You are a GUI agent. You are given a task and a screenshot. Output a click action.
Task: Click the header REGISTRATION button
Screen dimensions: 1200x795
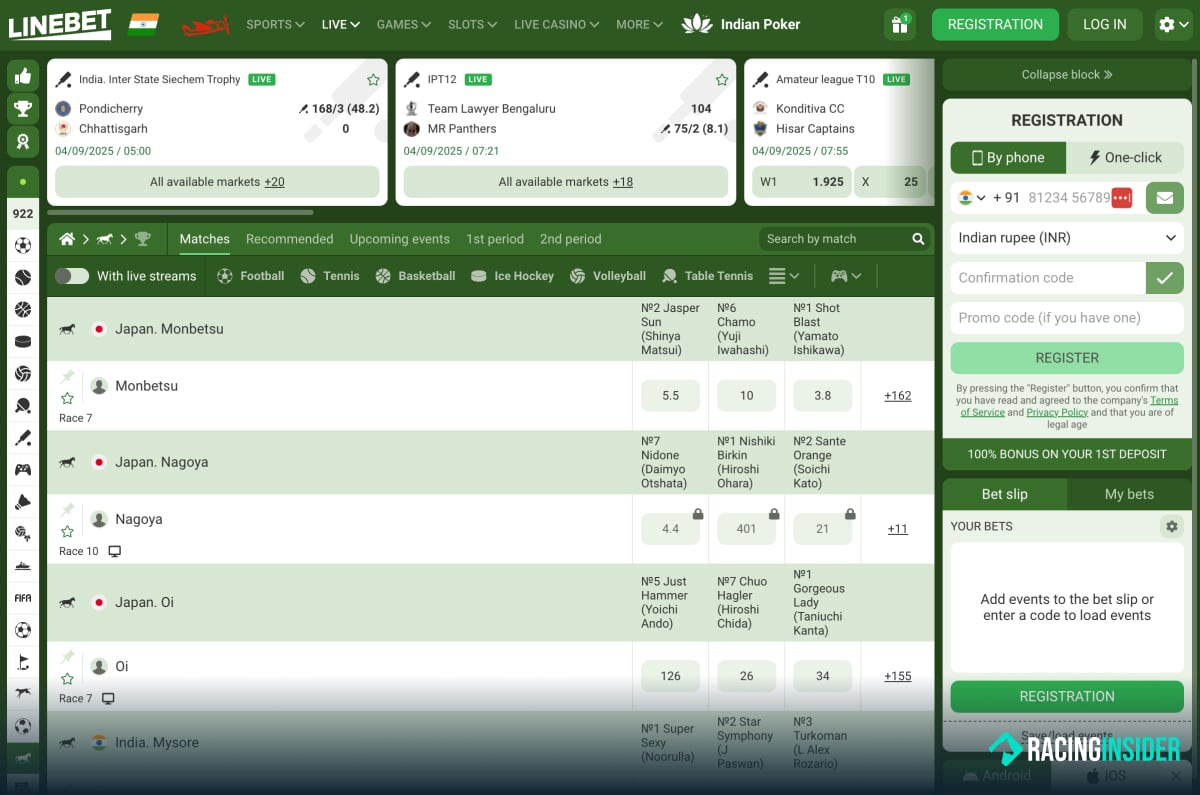click(995, 24)
